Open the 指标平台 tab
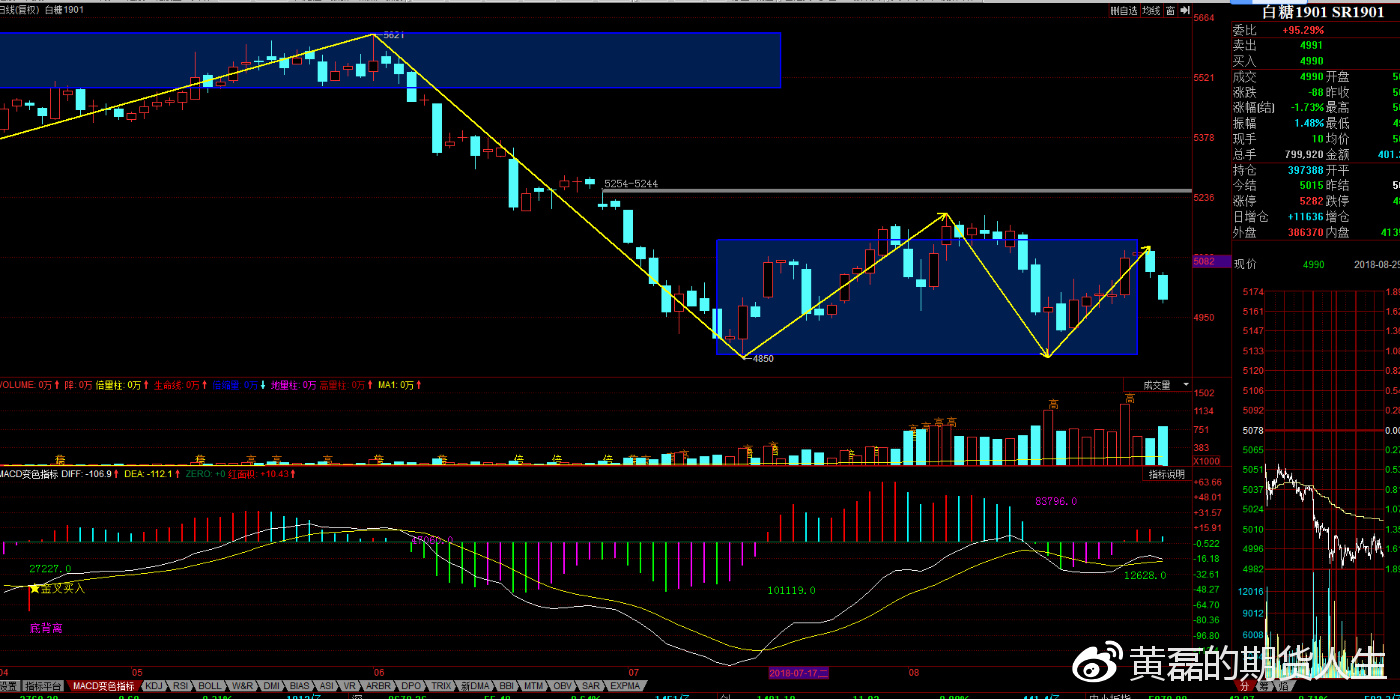The image size is (1400, 699). (43, 686)
